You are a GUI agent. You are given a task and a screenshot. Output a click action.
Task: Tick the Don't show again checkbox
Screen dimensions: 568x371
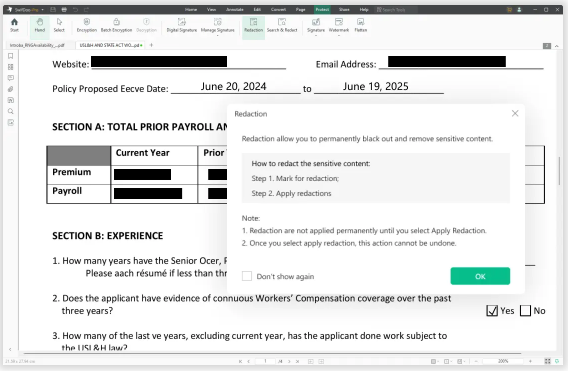tap(247, 276)
